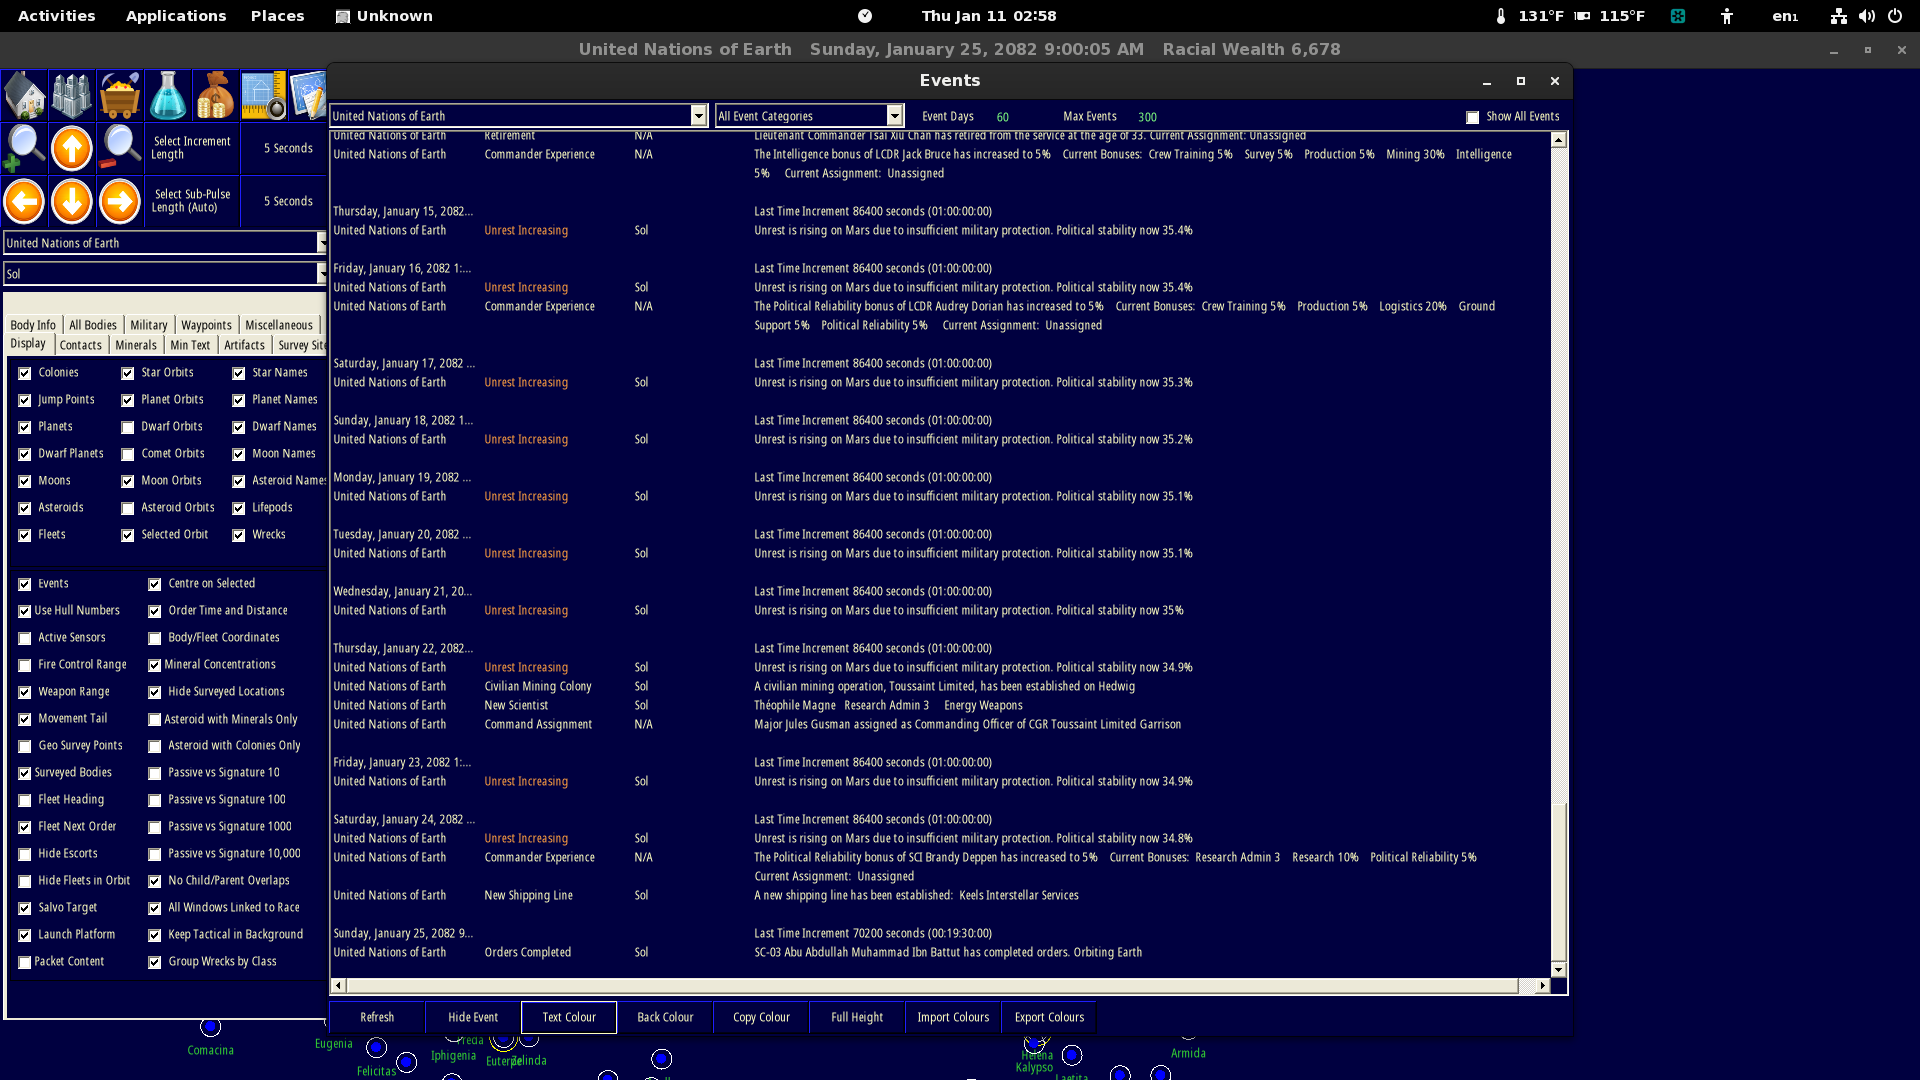Open the en keyboard layout selector
The width and height of the screenshot is (1920, 1080).
(1785, 16)
